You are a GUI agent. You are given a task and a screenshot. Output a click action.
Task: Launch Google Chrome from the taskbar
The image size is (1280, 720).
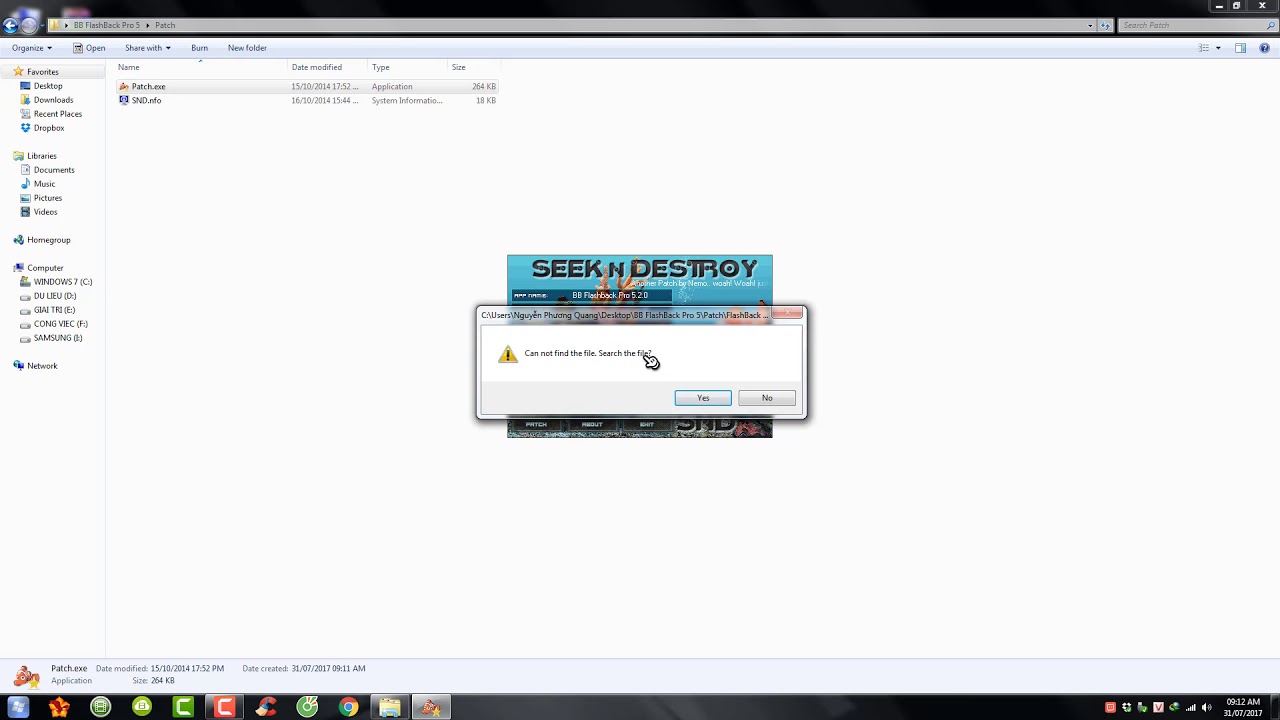[x=348, y=708]
